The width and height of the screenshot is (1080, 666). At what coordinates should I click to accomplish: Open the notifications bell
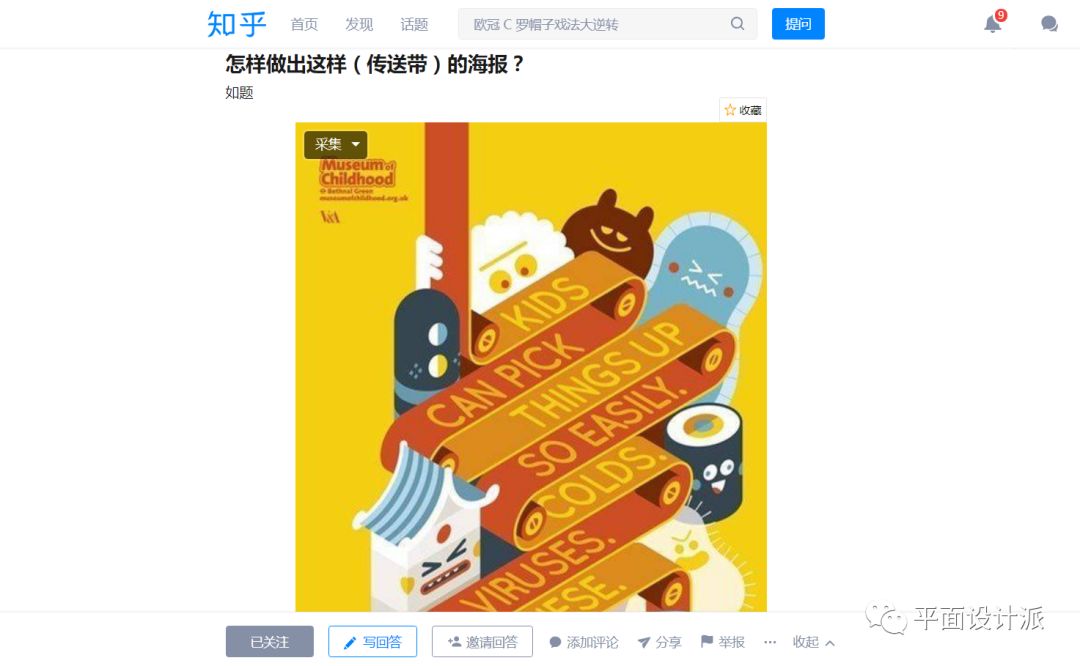coord(993,24)
